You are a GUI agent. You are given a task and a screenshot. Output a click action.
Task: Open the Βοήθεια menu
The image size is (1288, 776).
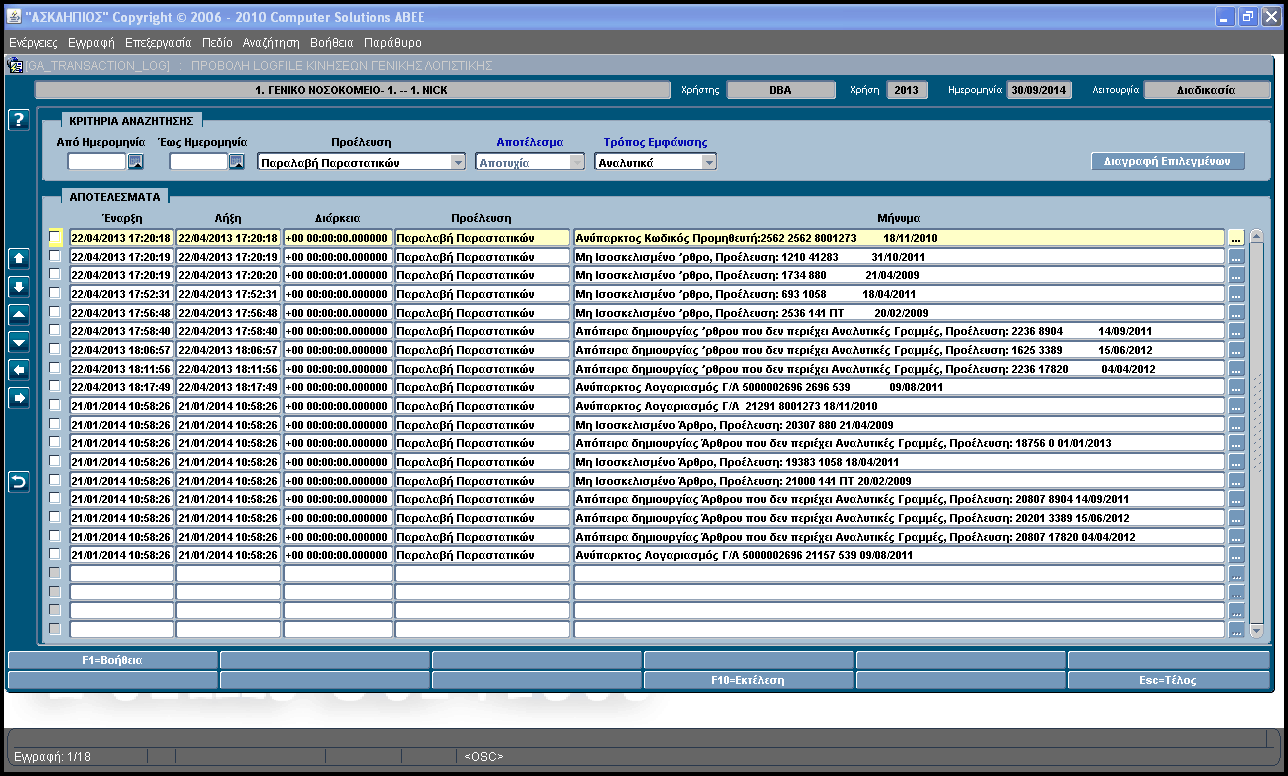[x=332, y=43]
